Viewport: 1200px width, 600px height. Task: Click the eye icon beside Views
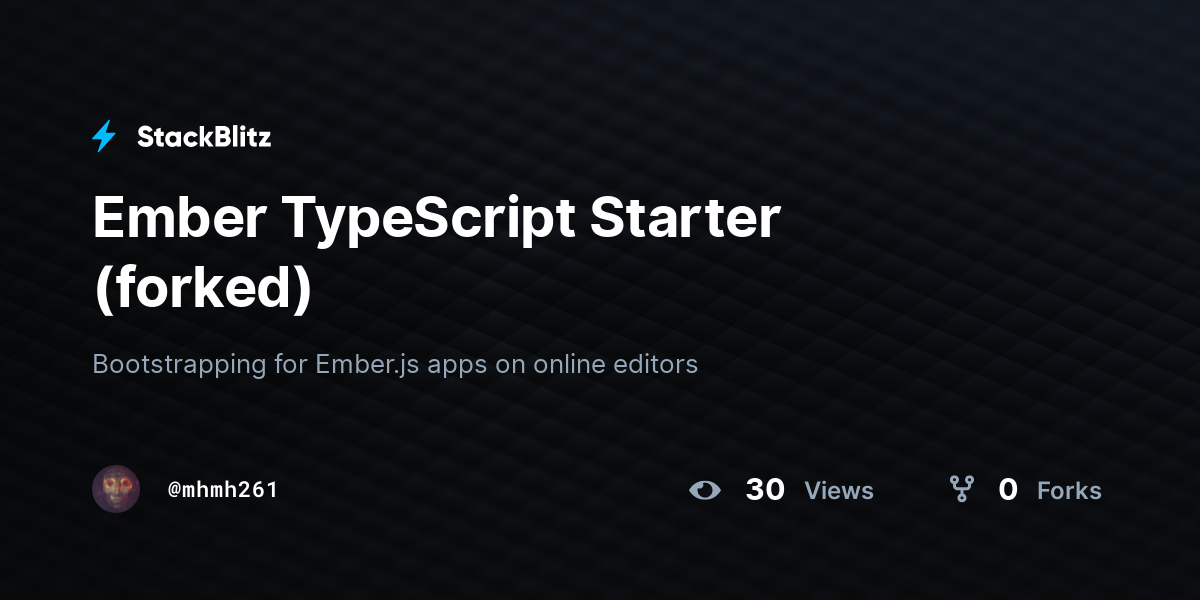[705, 490]
